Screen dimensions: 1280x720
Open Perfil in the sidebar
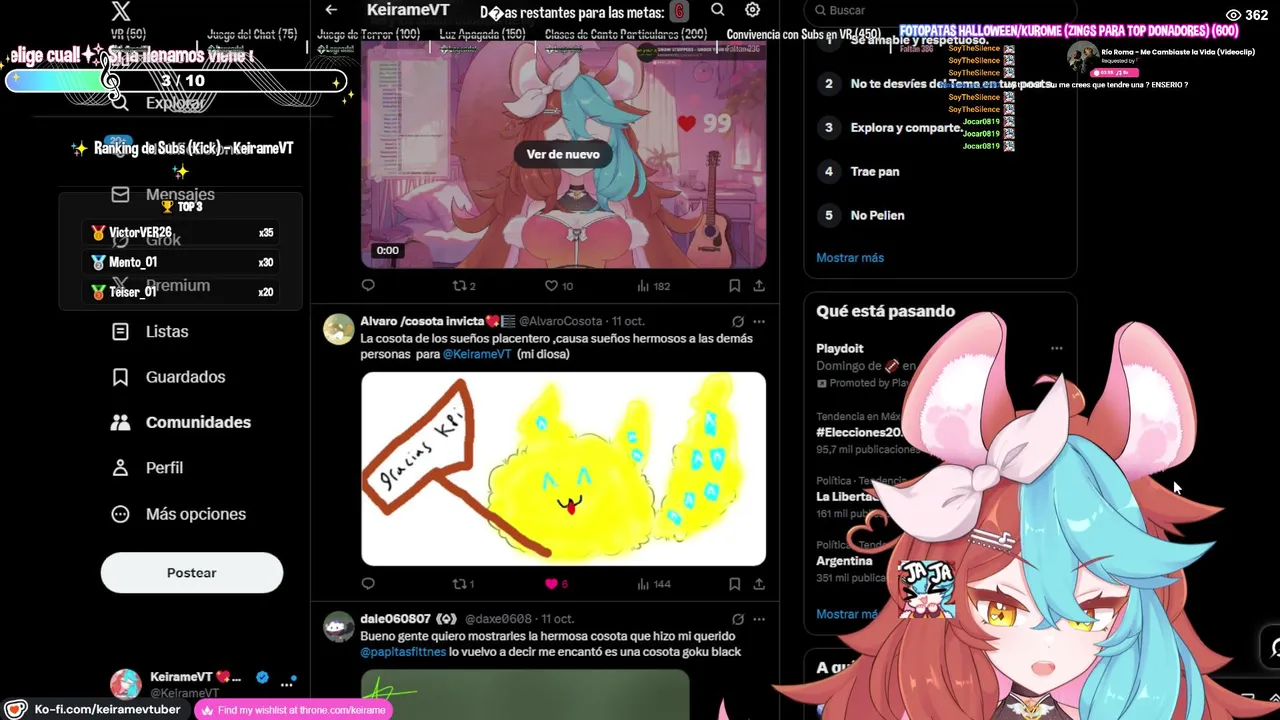pos(148,468)
